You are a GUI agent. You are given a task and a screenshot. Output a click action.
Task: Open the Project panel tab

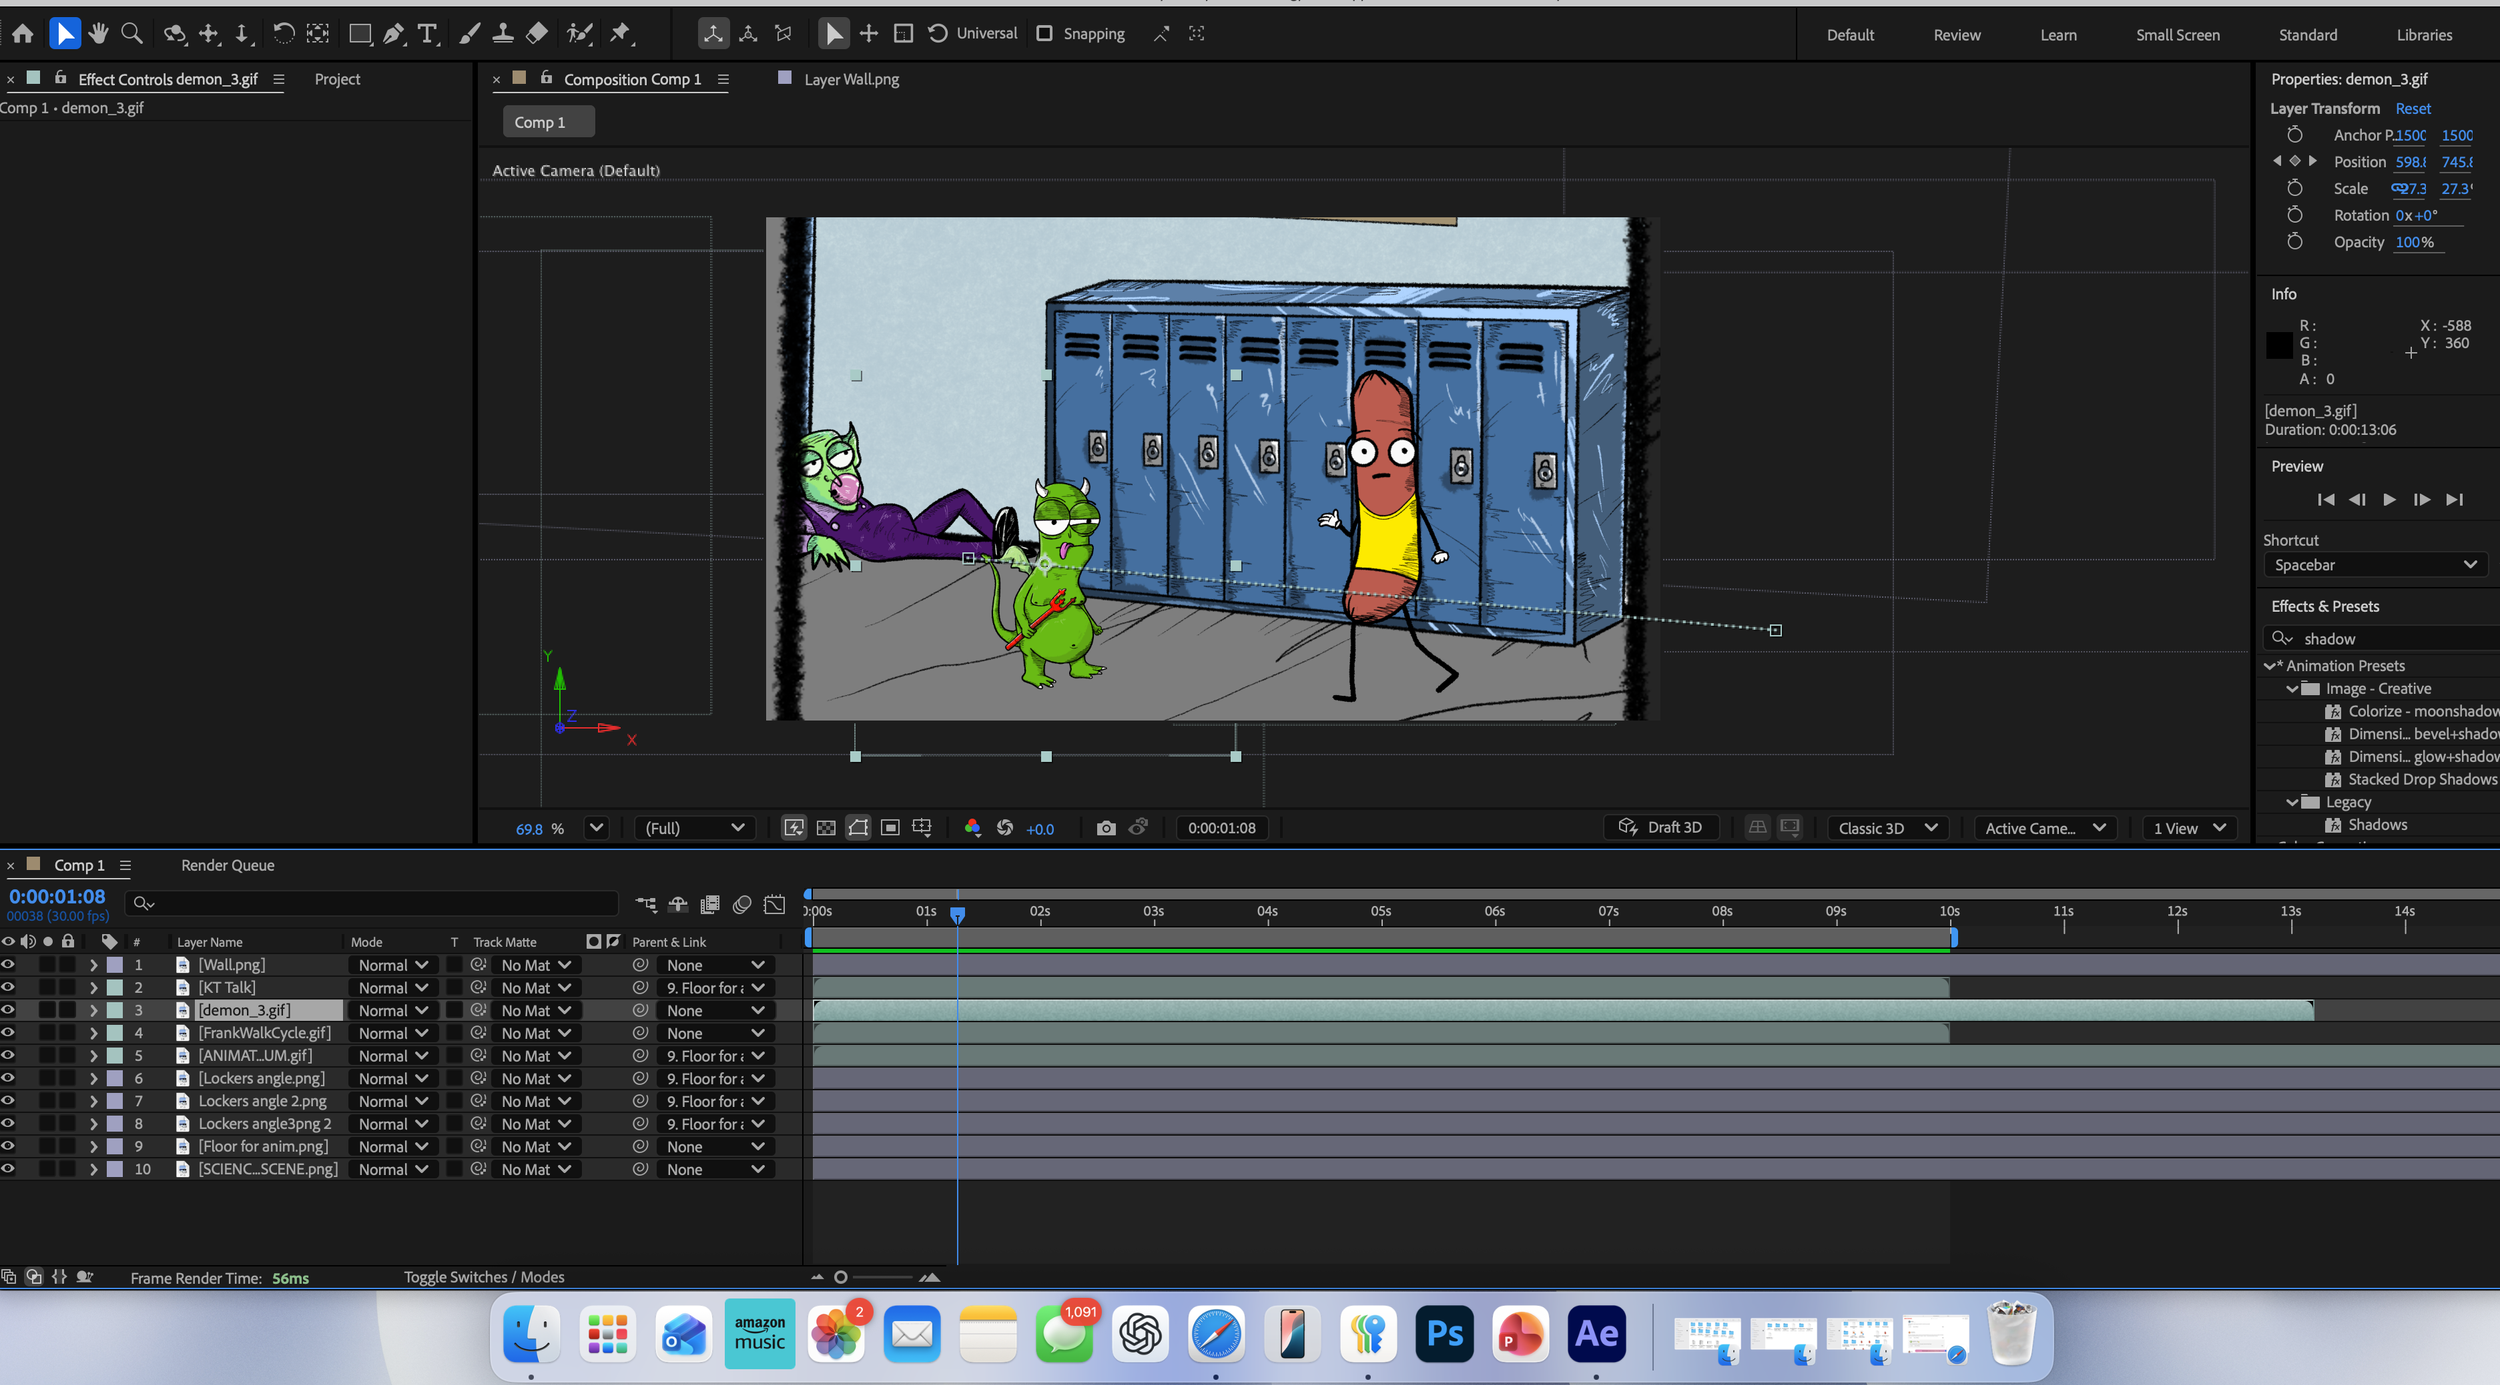337,79
